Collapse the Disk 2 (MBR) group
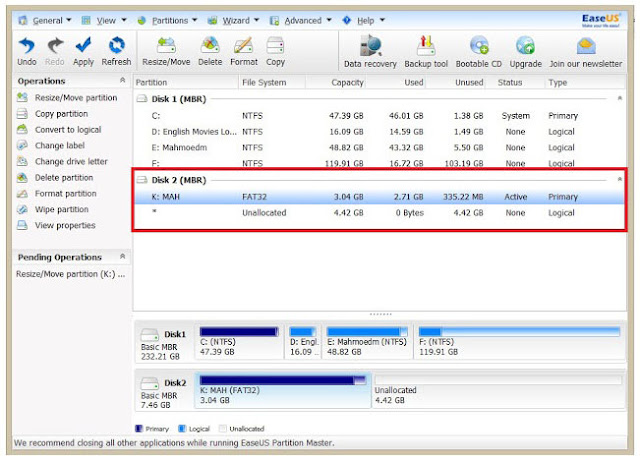 pos(620,180)
